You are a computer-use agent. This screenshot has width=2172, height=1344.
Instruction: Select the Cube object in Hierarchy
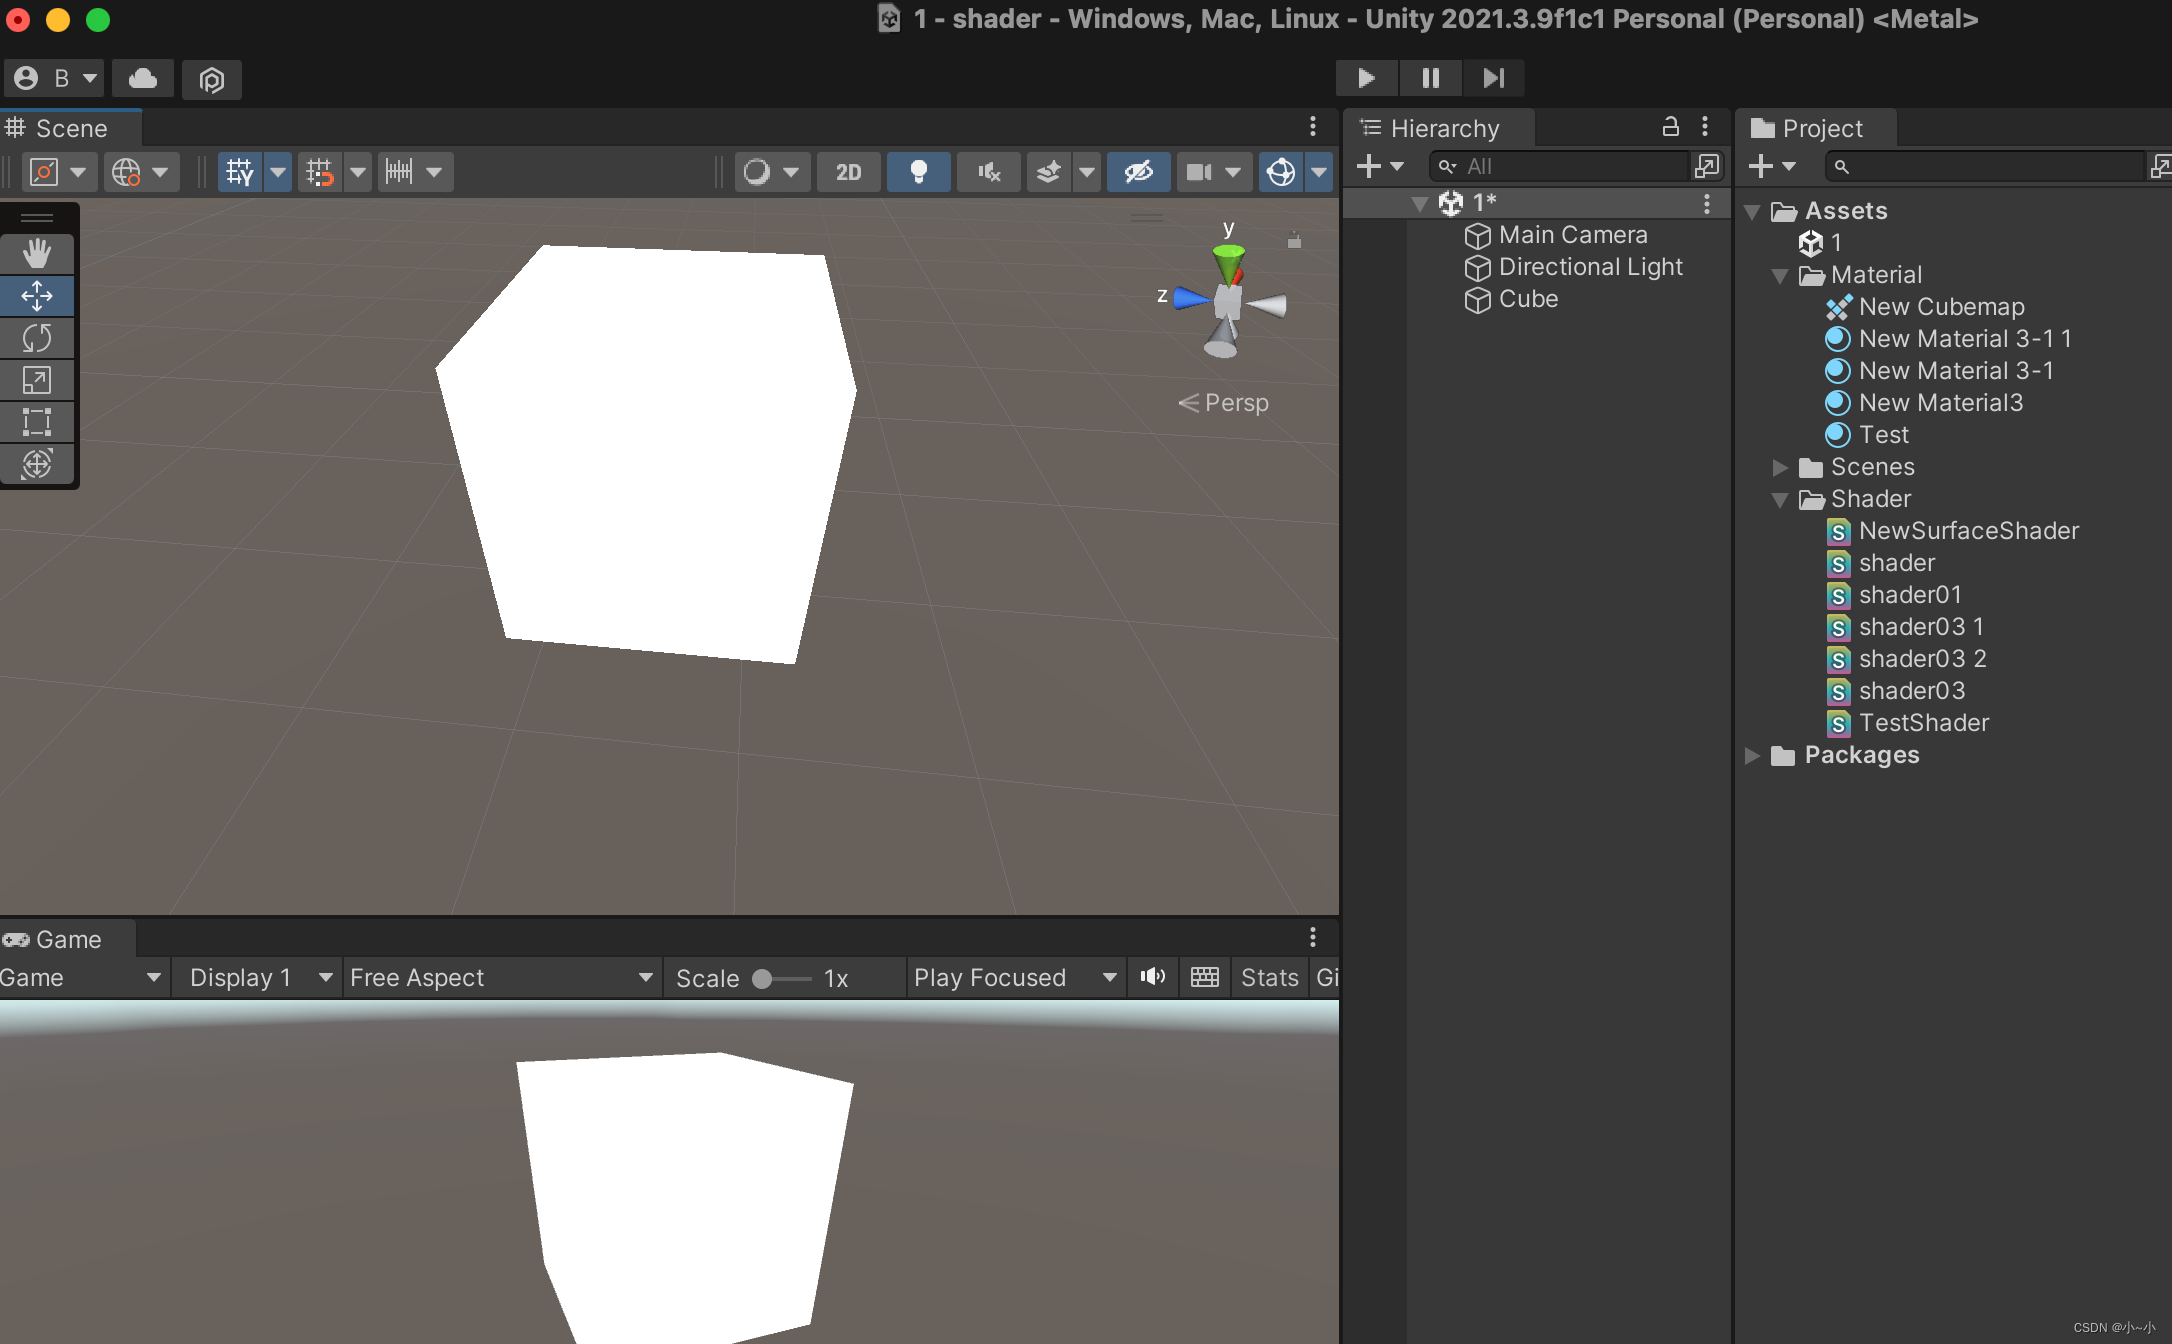tap(1528, 299)
